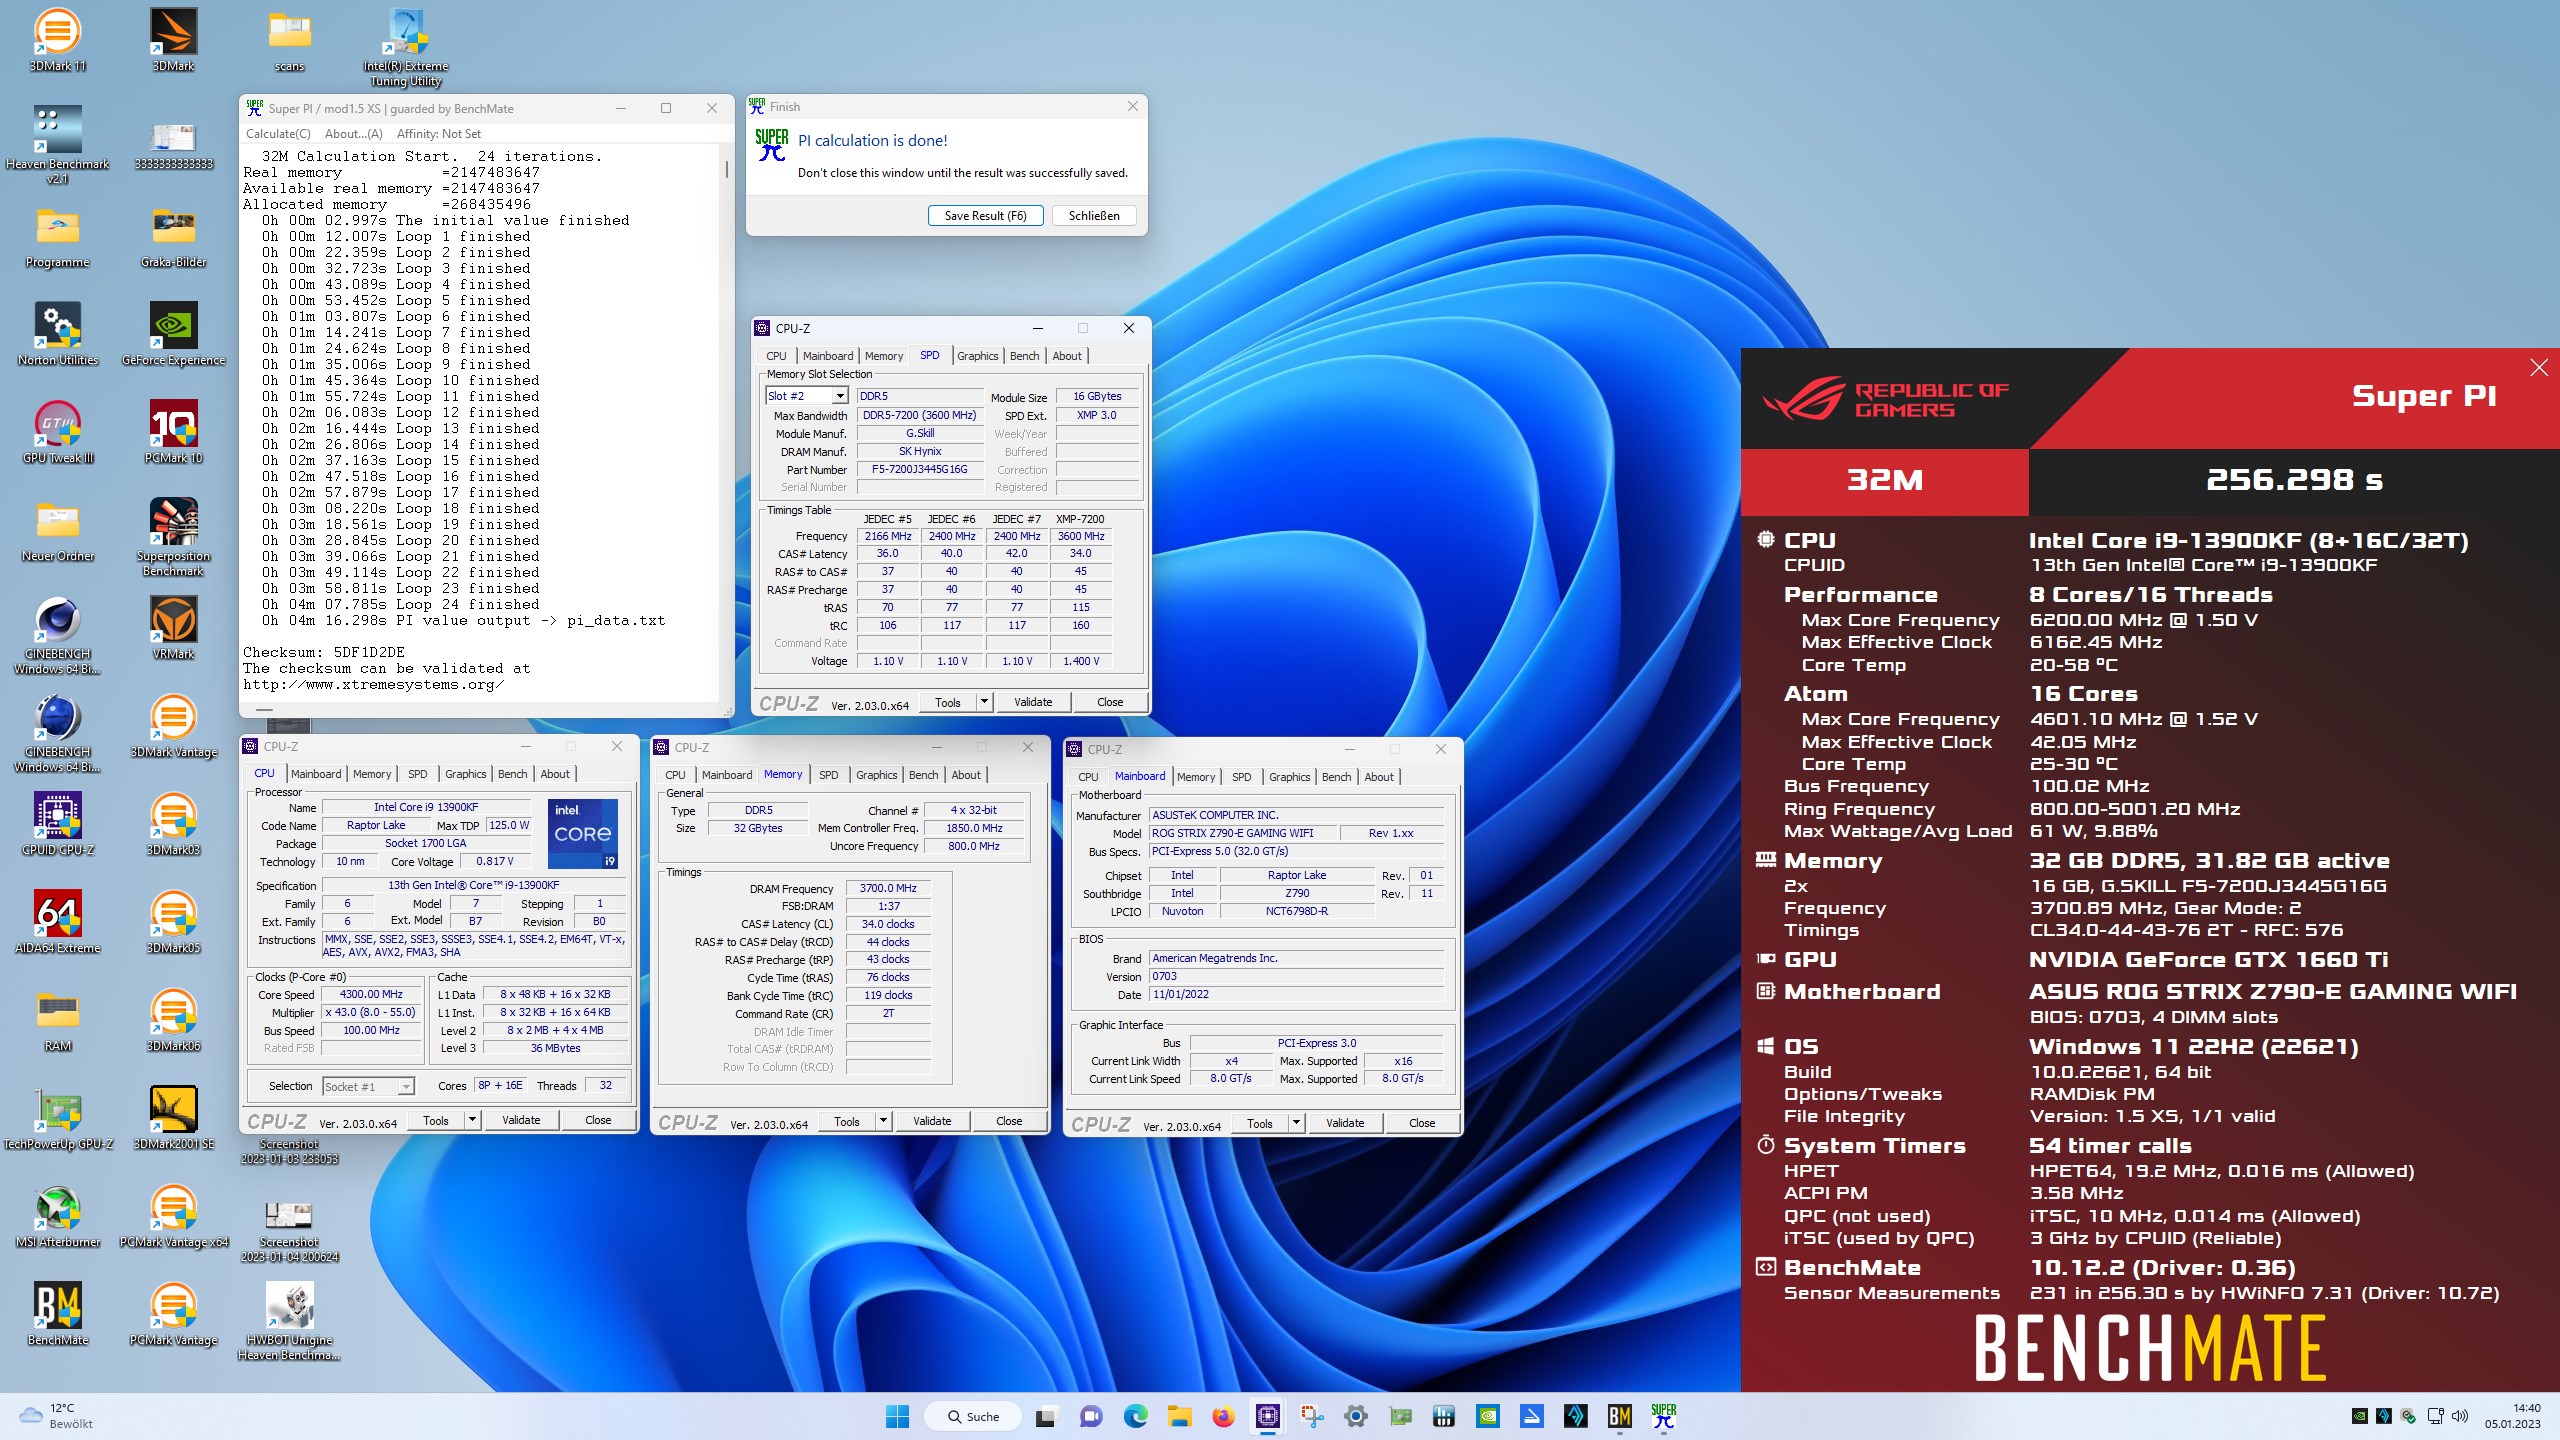
Task: Expand Tools dropdown arrow in Memory tab window
Action: [x=883, y=1121]
